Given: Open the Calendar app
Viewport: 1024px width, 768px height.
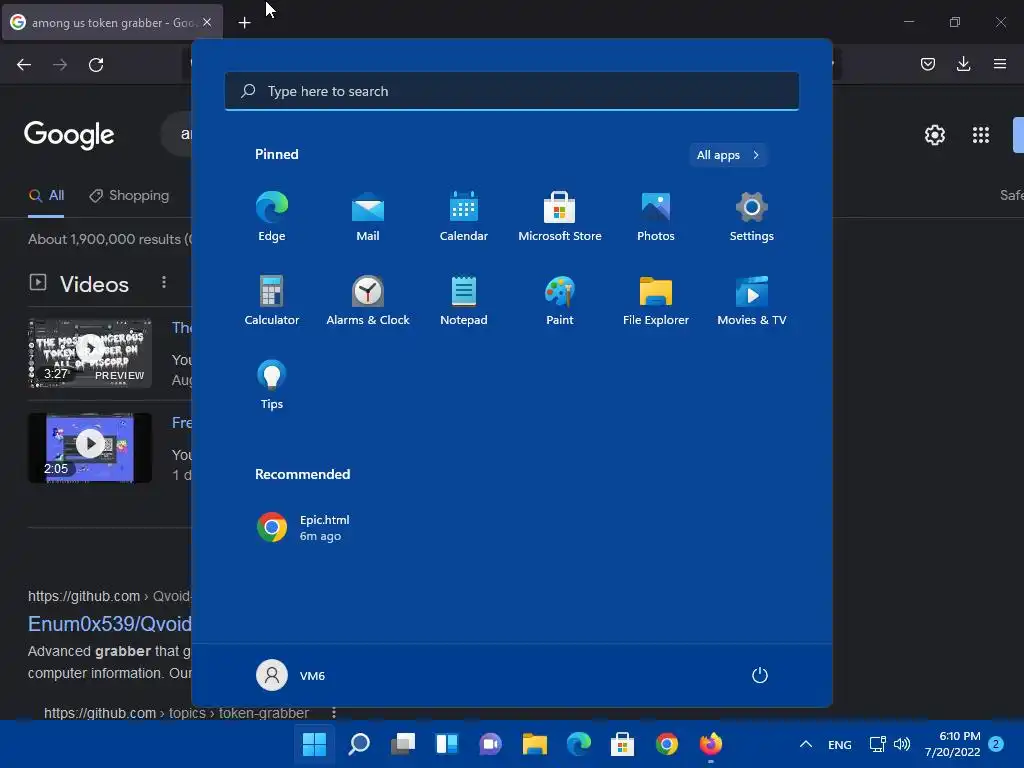Looking at the screenshot, I should (x=464, y=216).
